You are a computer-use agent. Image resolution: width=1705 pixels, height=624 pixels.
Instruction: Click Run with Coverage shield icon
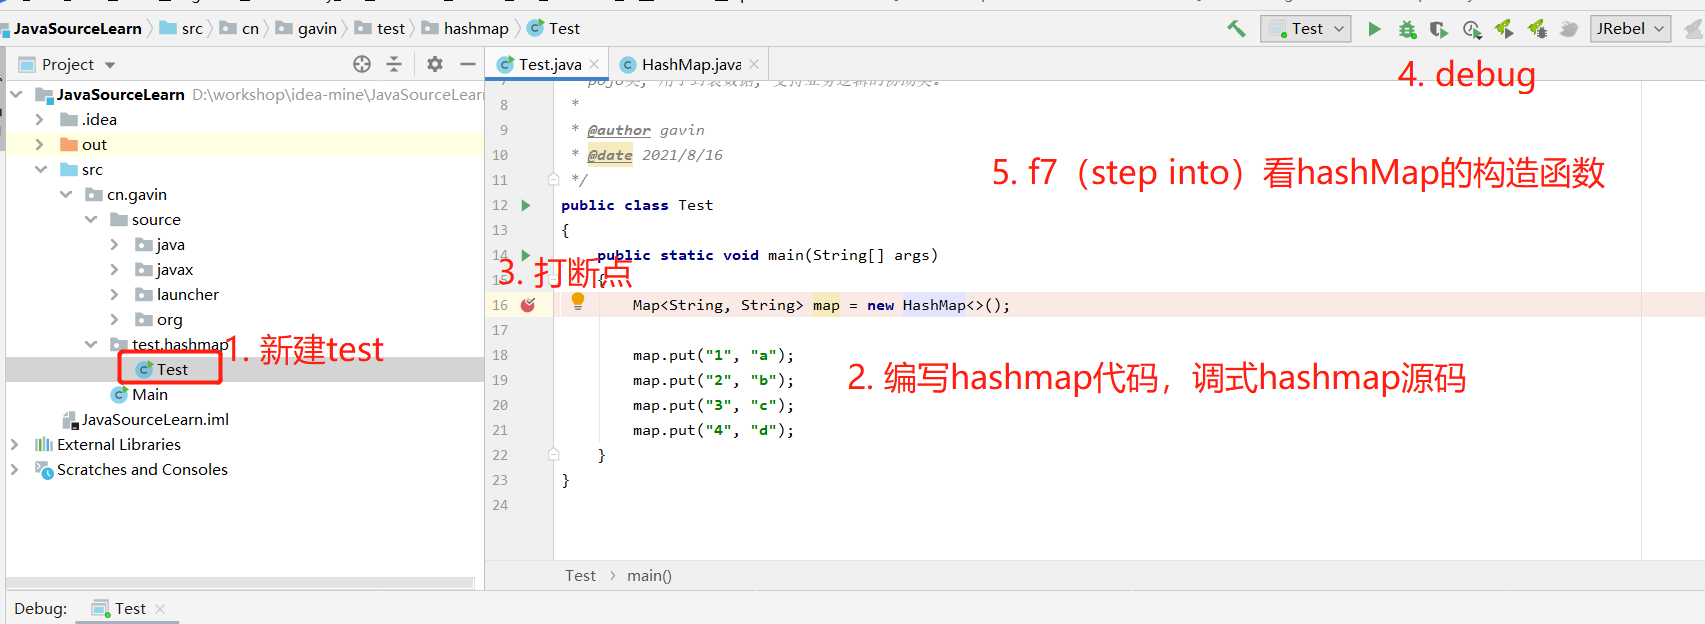(1439, 29)
